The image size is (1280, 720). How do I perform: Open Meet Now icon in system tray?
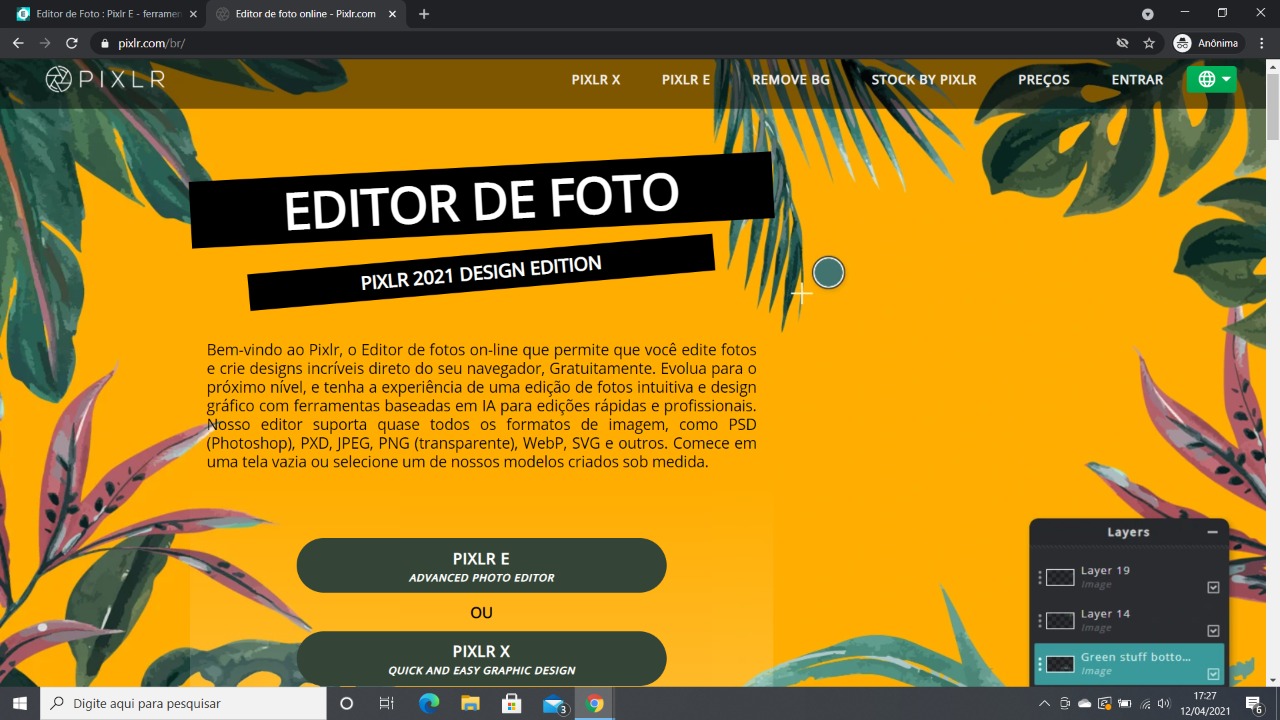(x=1065, y=703)
